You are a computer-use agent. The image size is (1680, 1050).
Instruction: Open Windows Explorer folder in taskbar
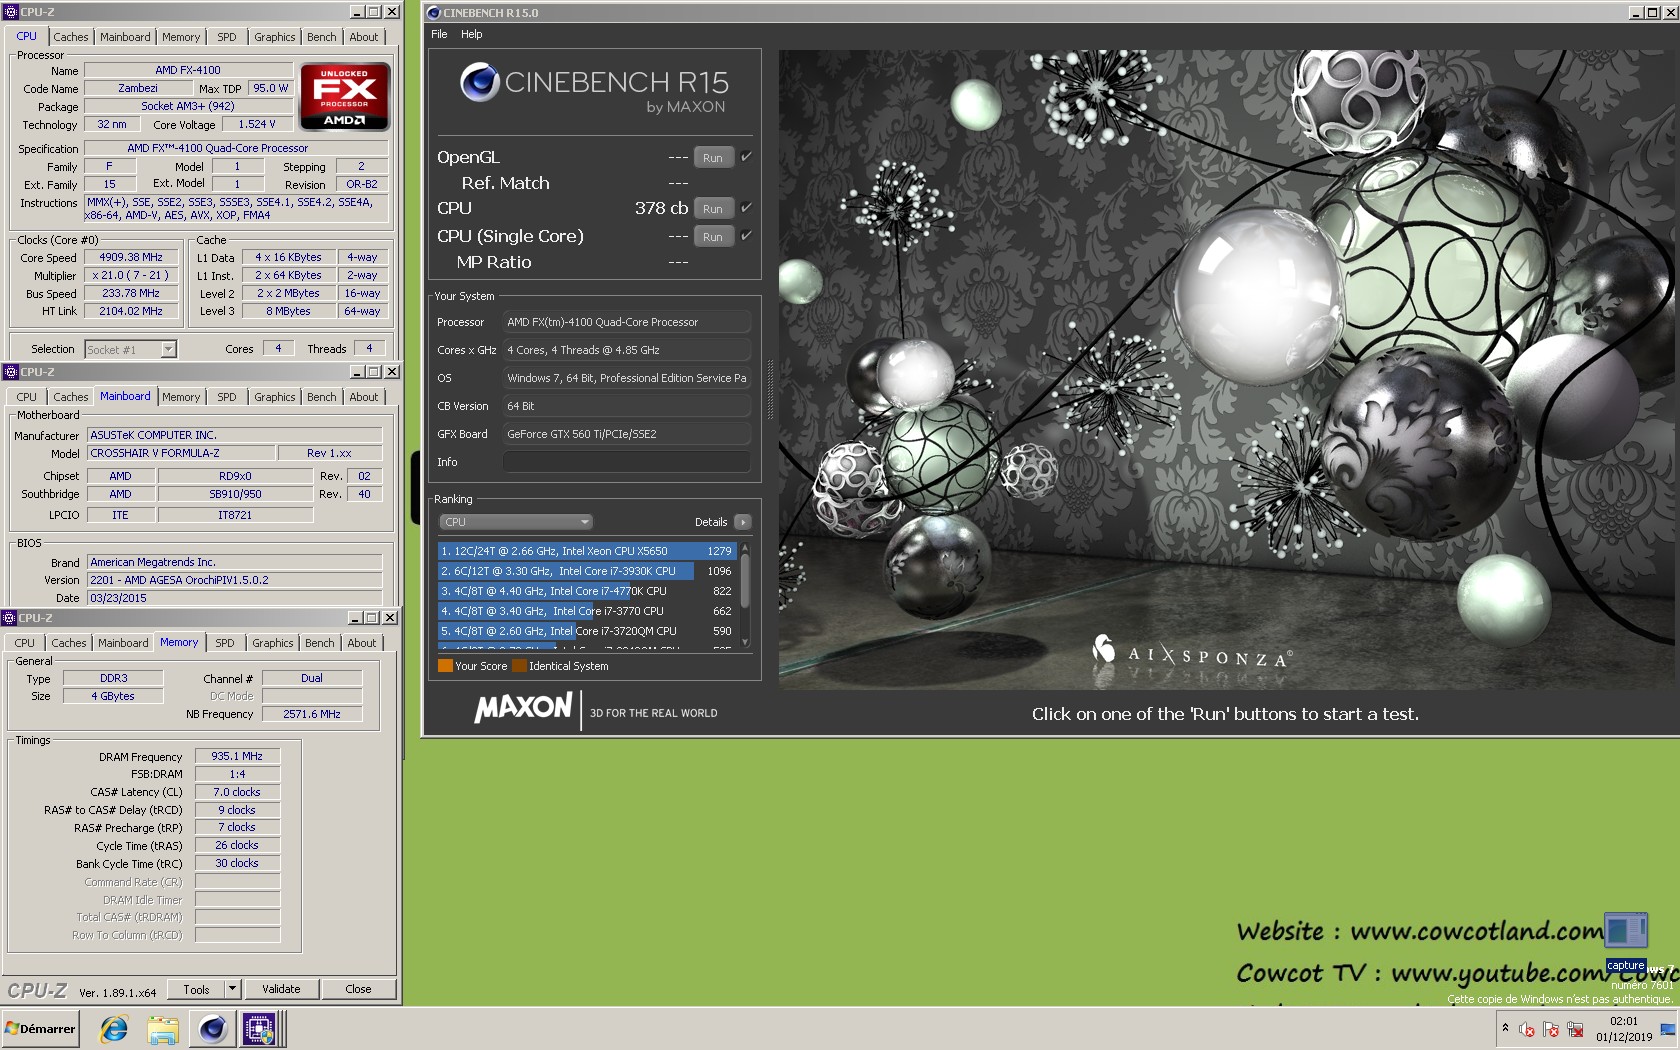pos(163,1029)
